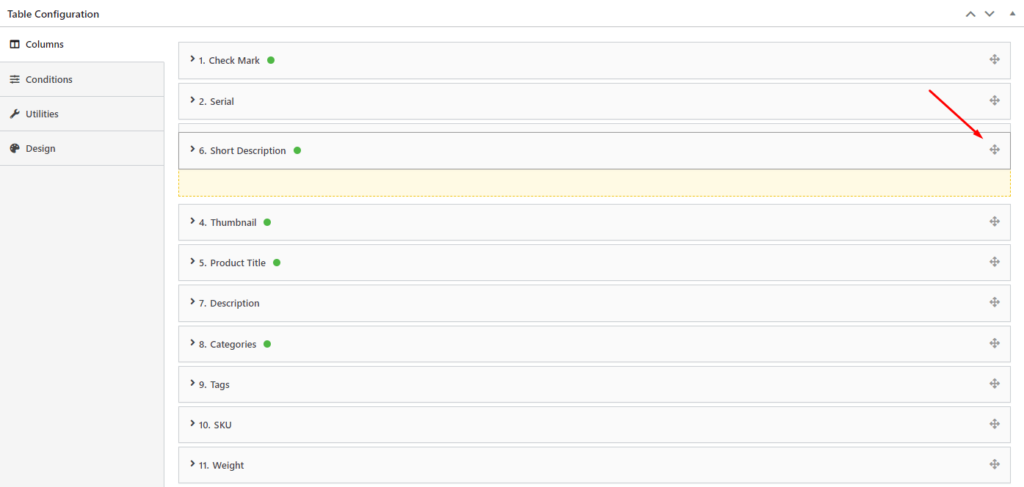
Task: Toggle green status dot on Check Mark
Action: [x=271, y=60]
